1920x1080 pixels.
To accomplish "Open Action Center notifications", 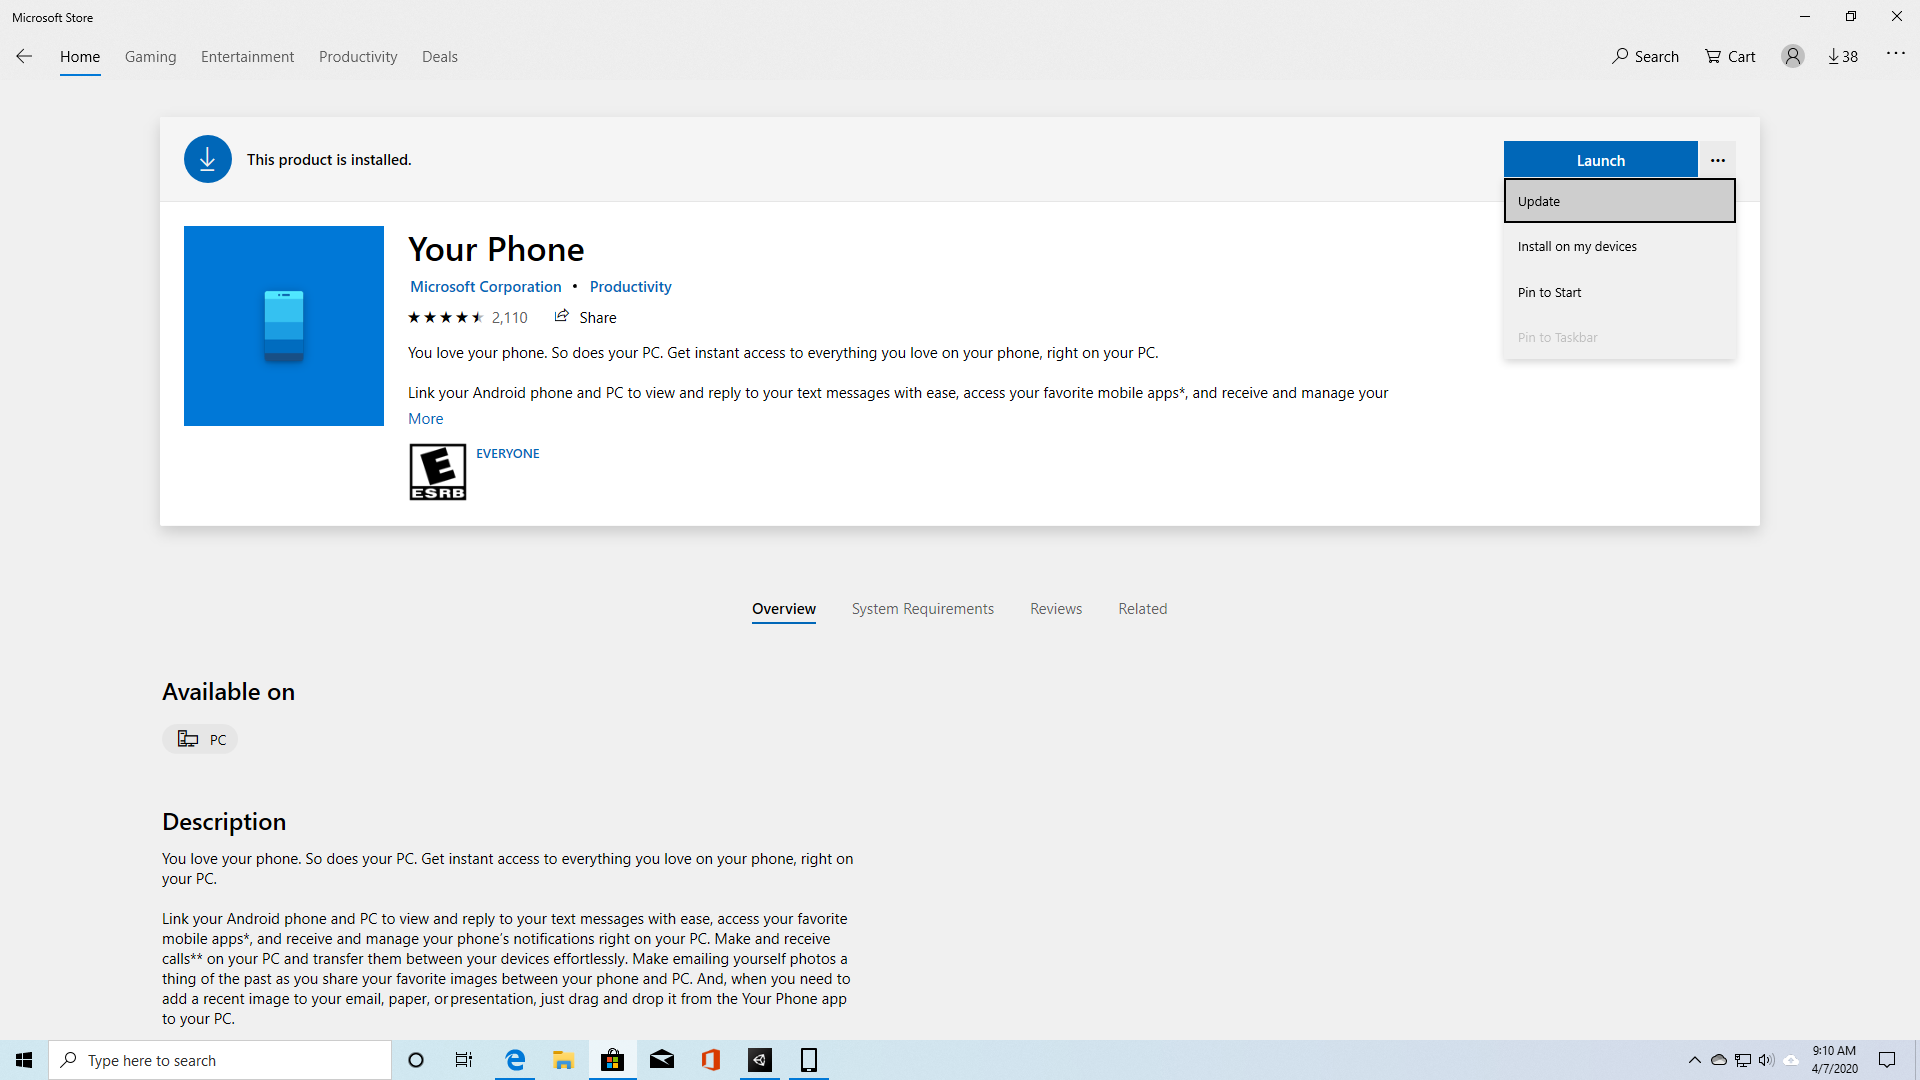I will click(1887, 1060).
